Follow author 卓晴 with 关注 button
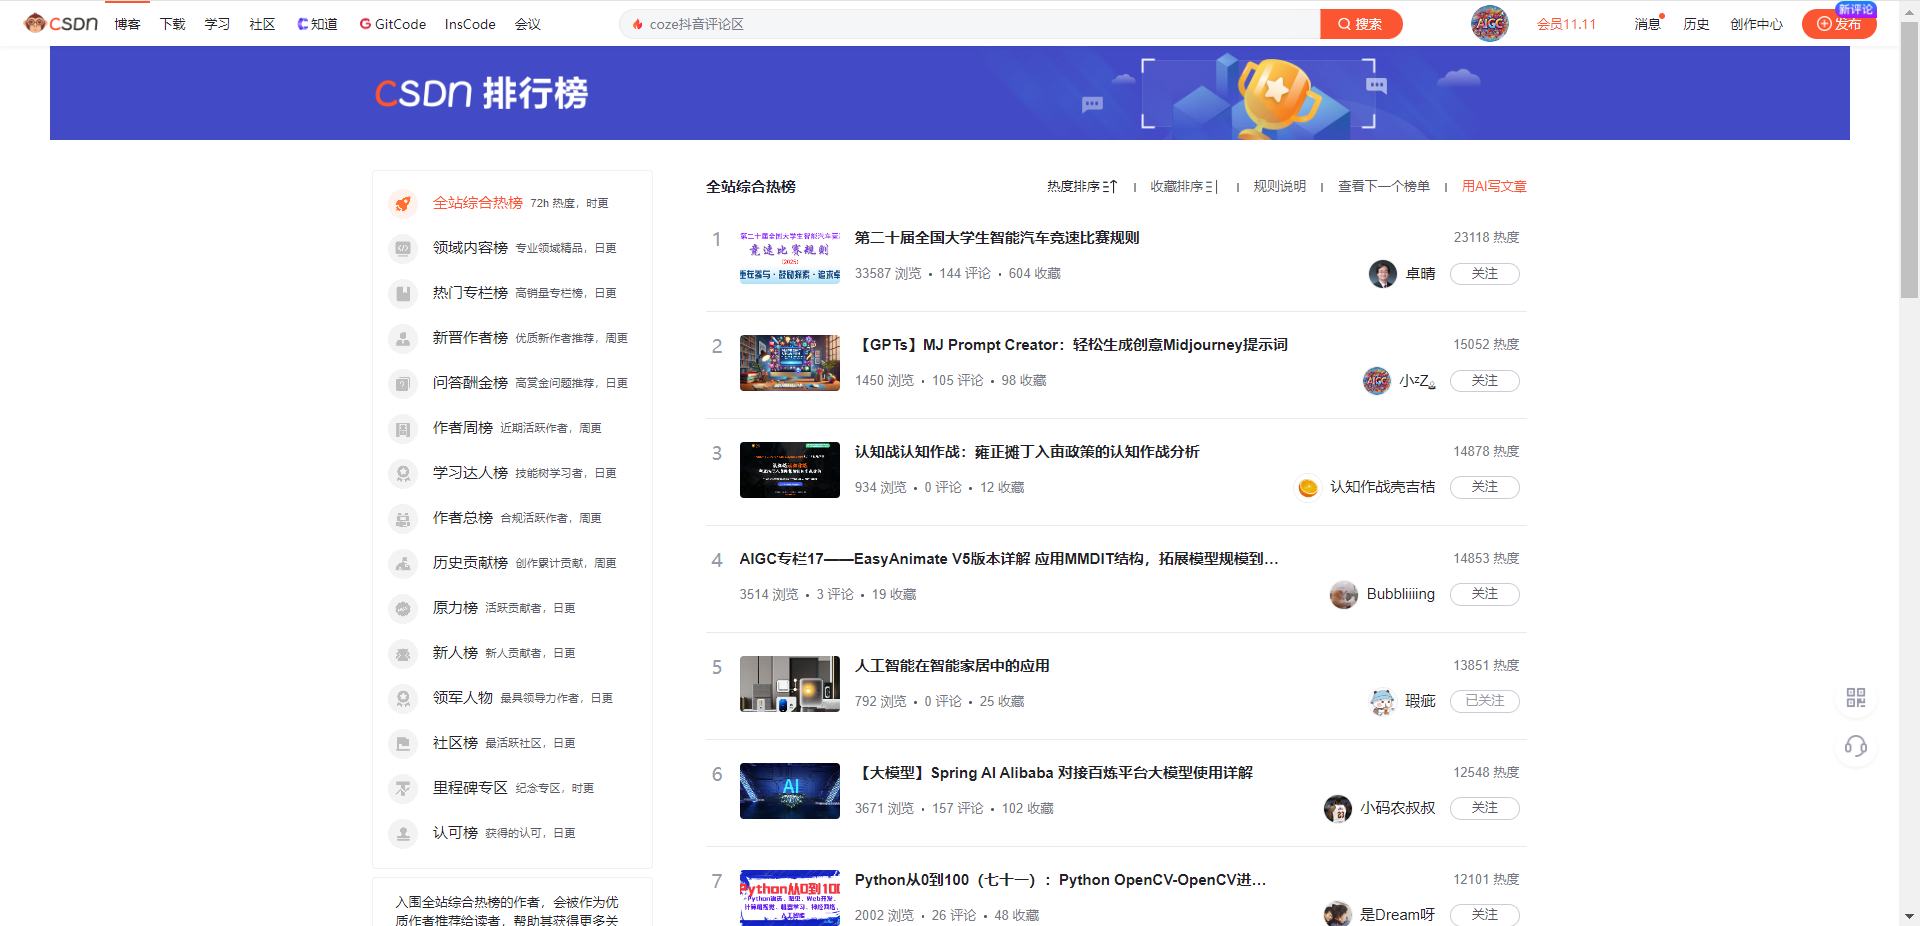Screen dimensions: 1920x926 (x=1485, y=274)
